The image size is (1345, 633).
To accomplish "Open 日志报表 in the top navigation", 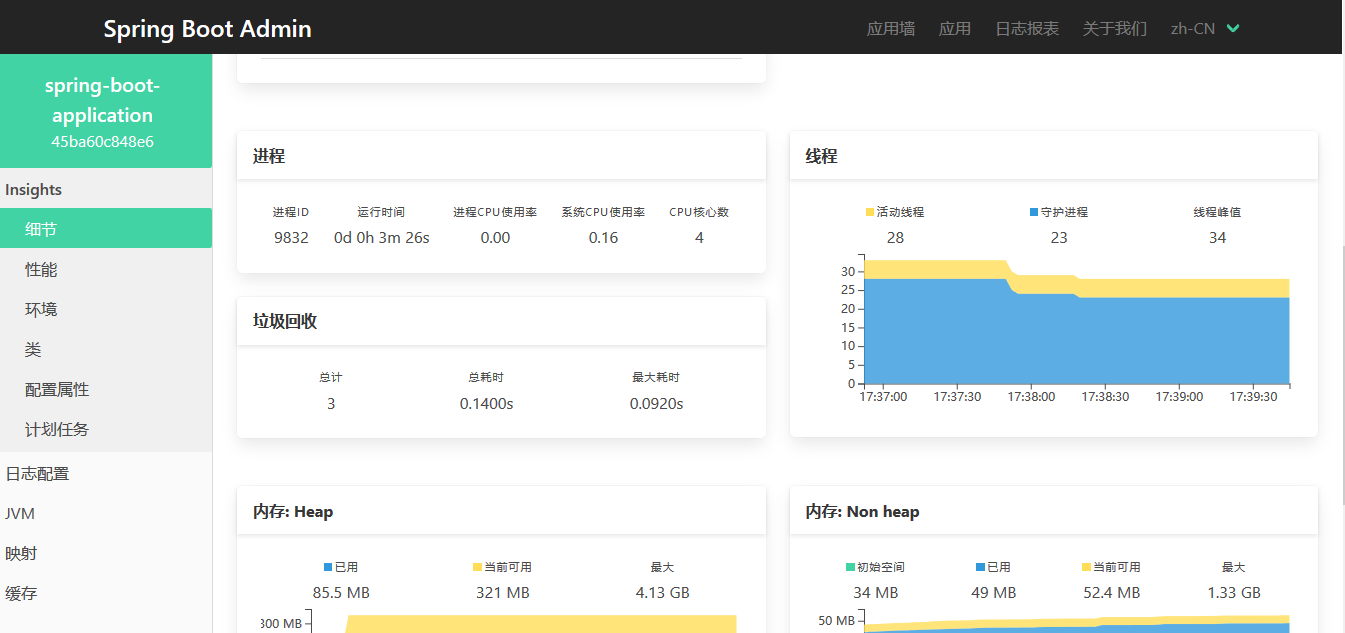I will click(1027, 29).
